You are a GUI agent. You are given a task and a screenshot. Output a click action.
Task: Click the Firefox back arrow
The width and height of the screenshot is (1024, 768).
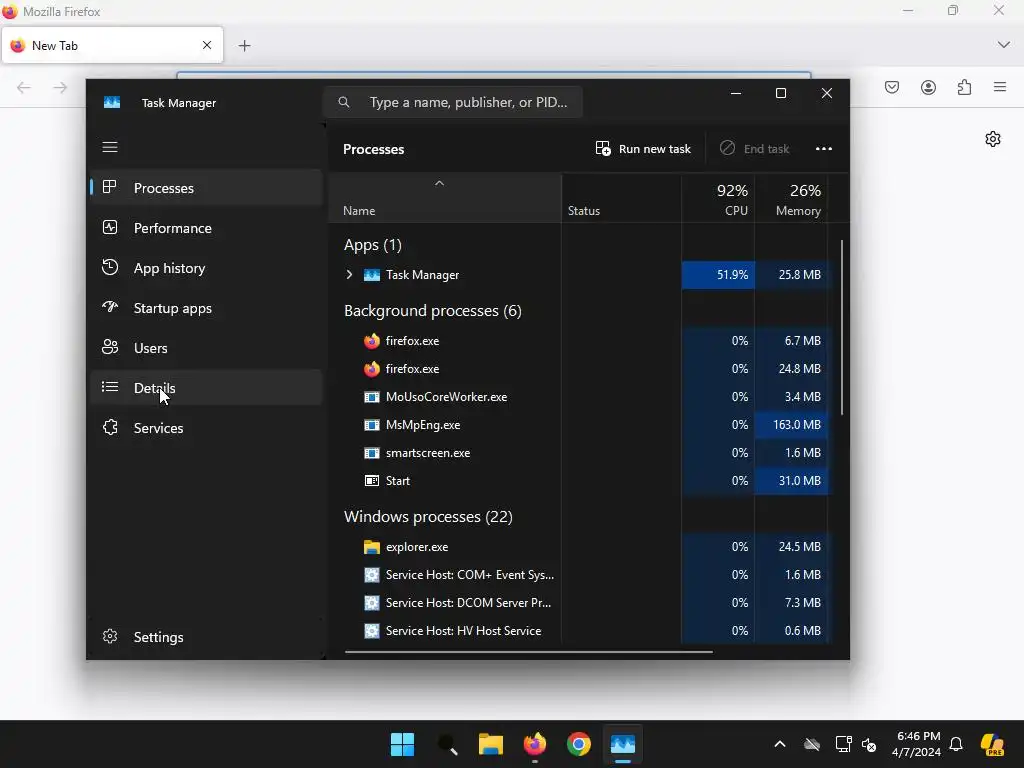click(x=24, y=88)
